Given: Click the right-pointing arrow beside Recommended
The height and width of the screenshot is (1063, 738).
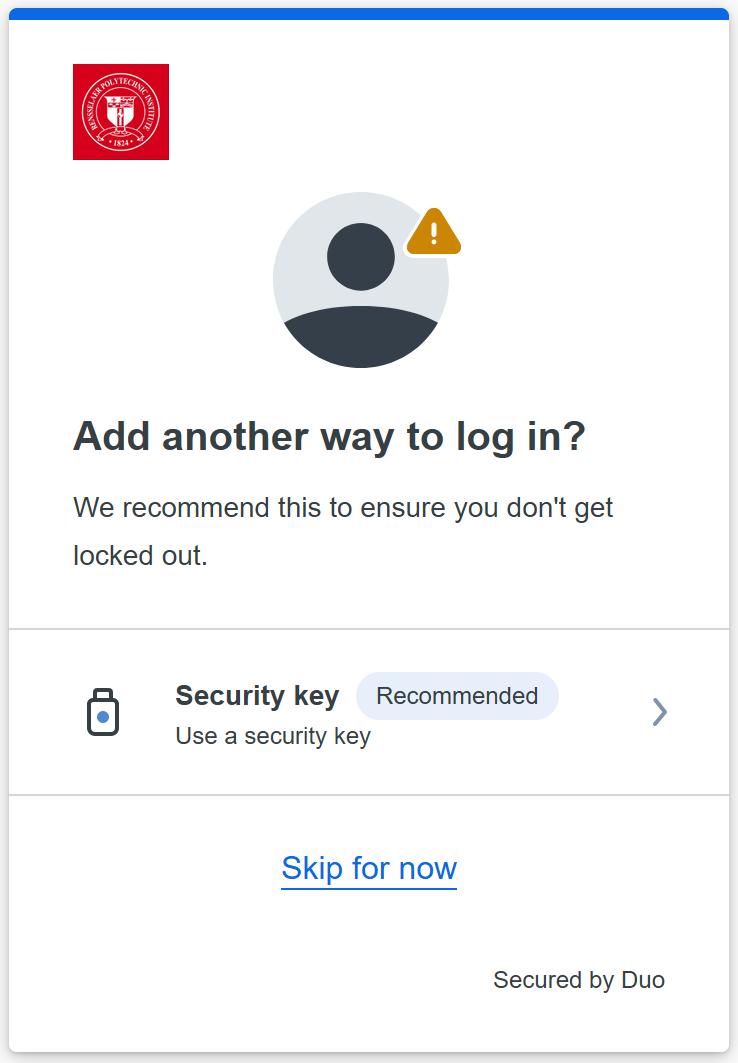Looking at the screenshot, I should click(659, 711).
